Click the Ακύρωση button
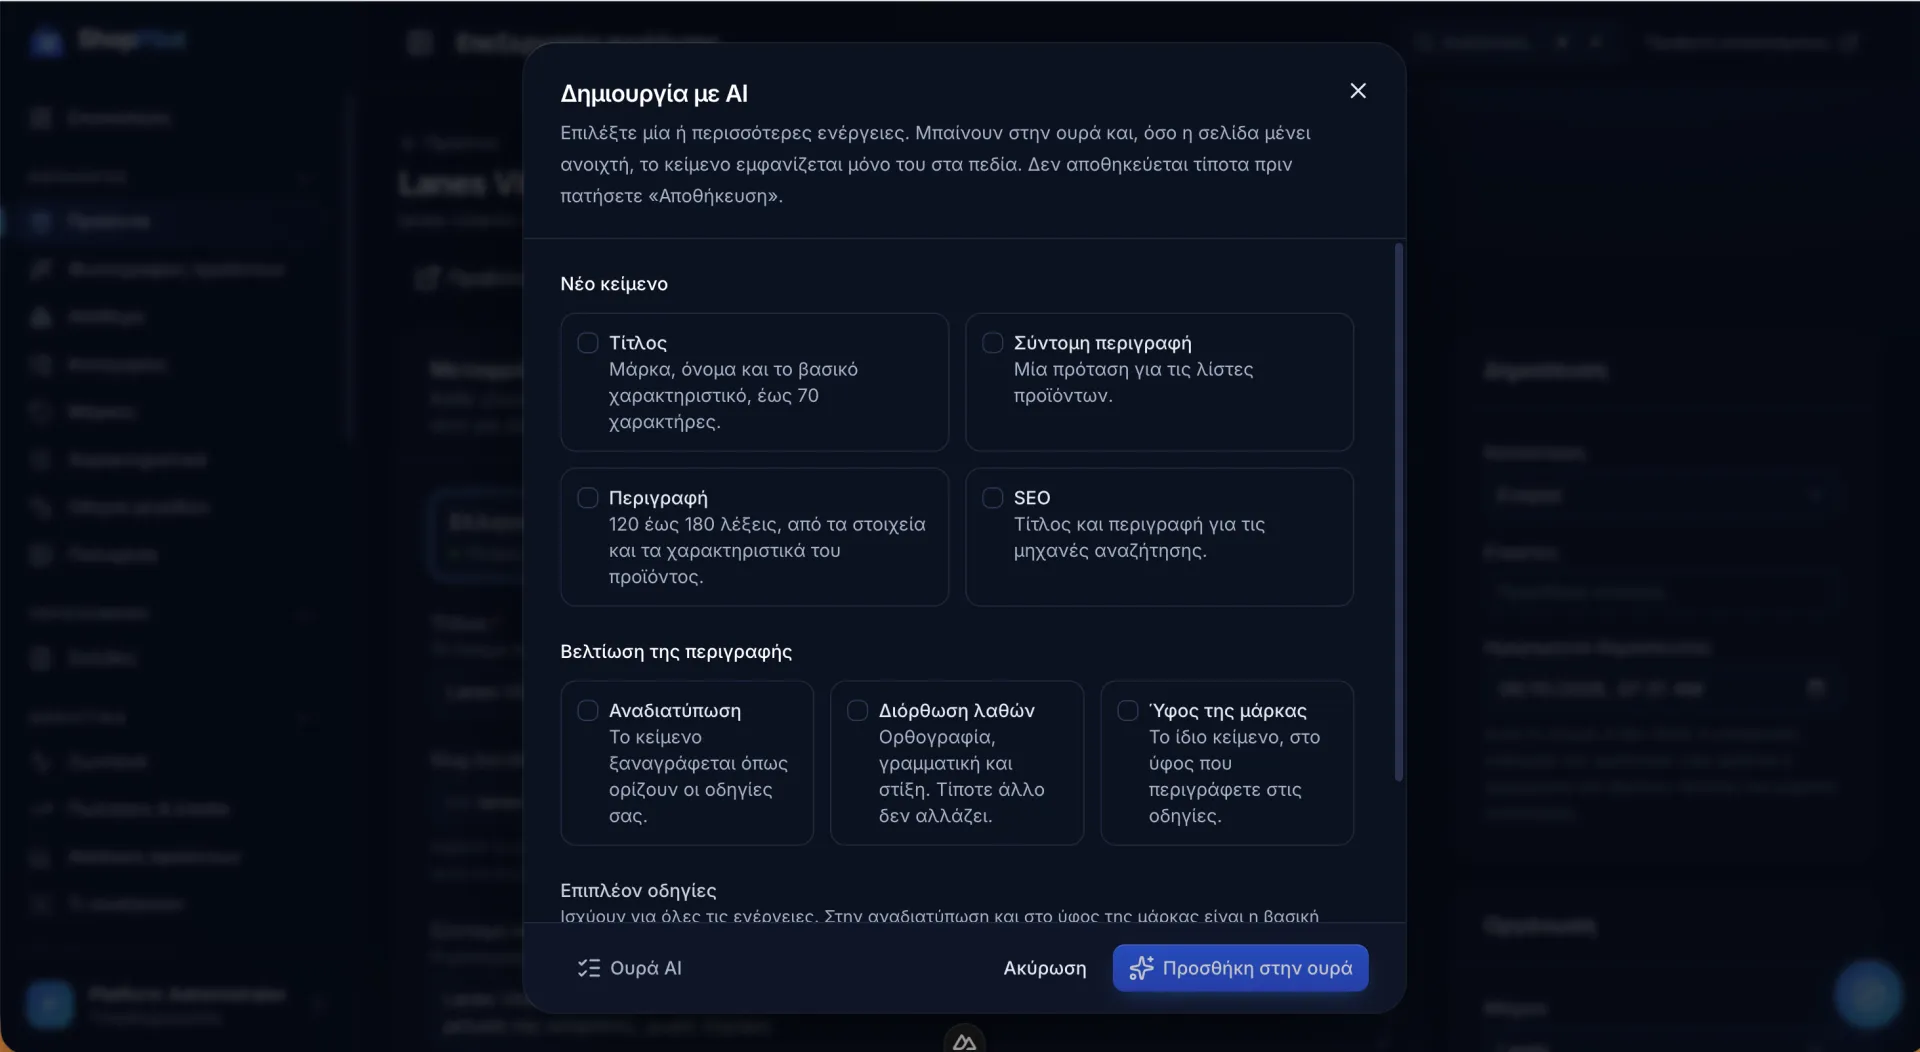 [1044, 968]
